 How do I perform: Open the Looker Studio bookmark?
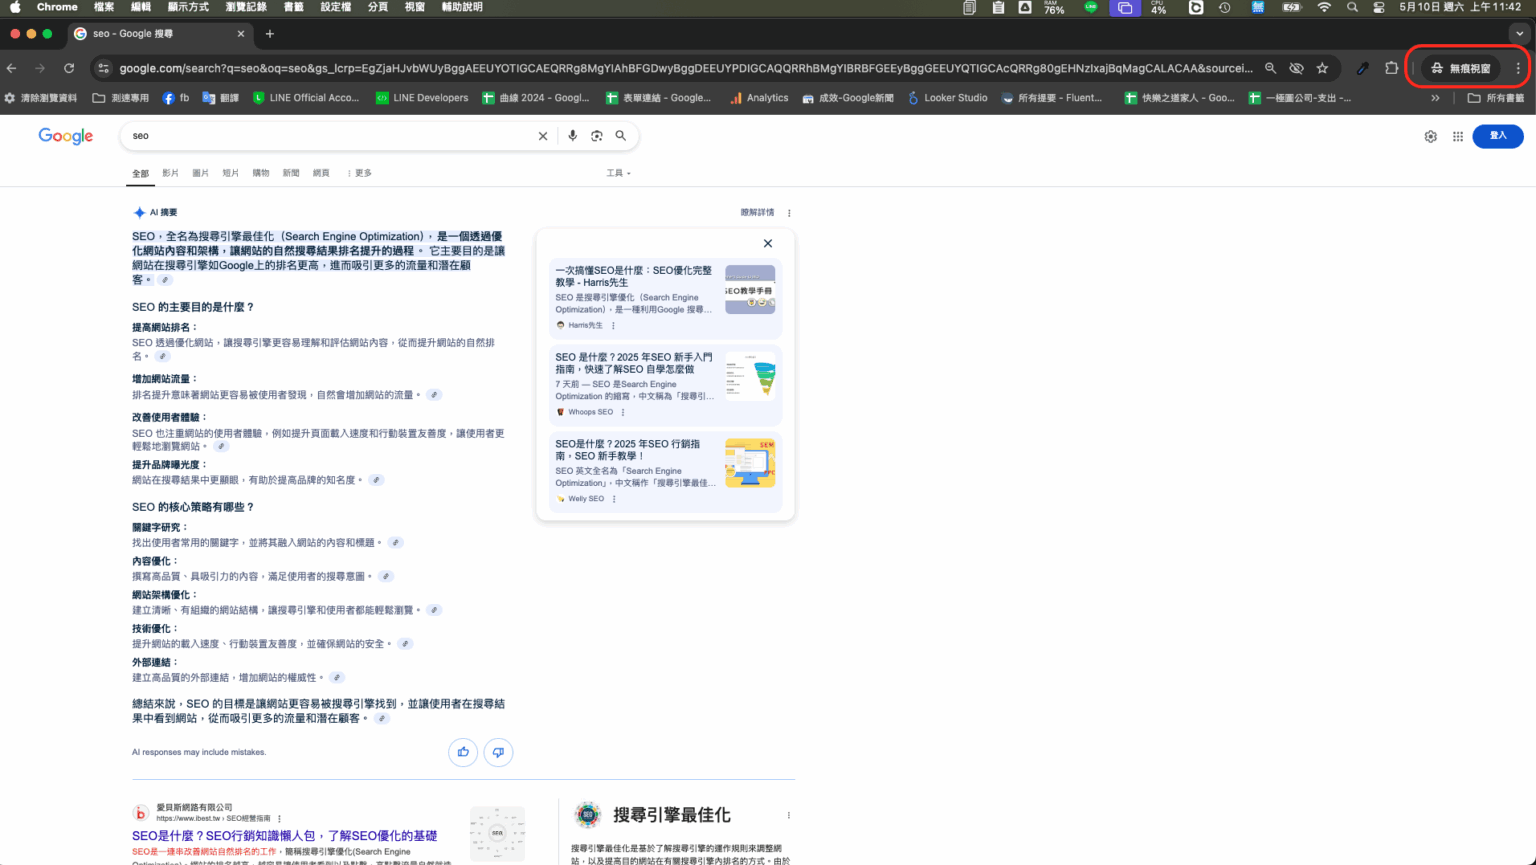[x=947, y=98]
